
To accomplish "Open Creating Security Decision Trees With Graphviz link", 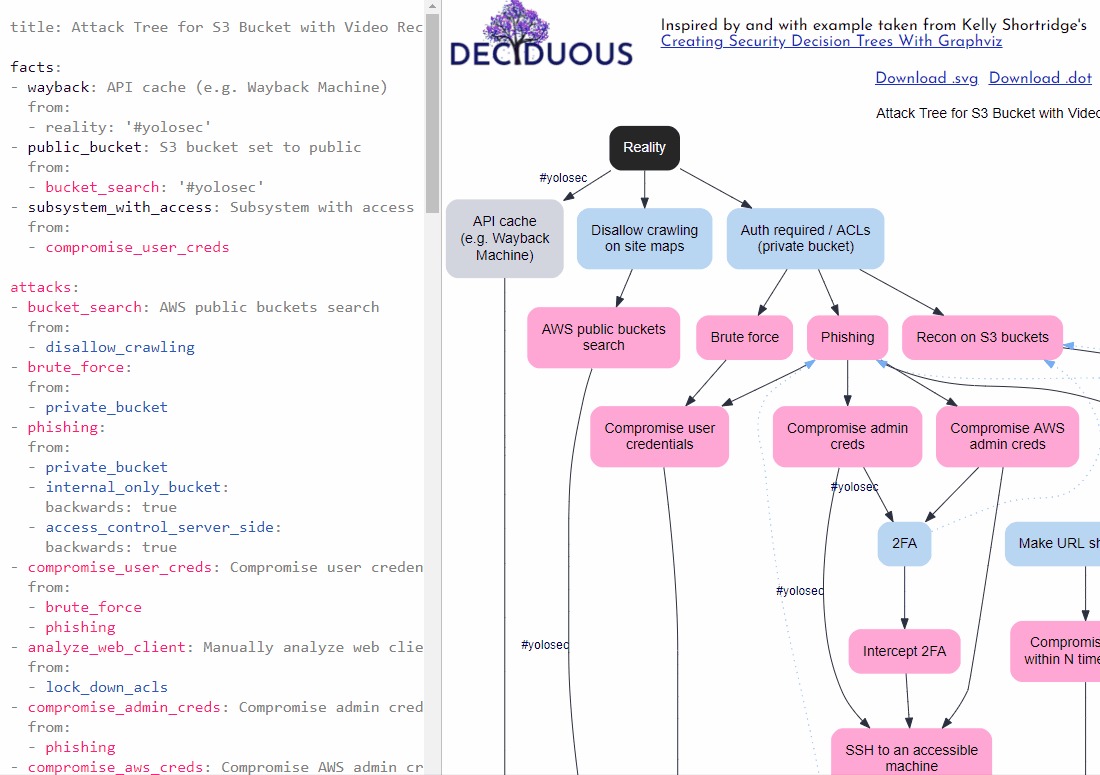I will tap(831, 41).
